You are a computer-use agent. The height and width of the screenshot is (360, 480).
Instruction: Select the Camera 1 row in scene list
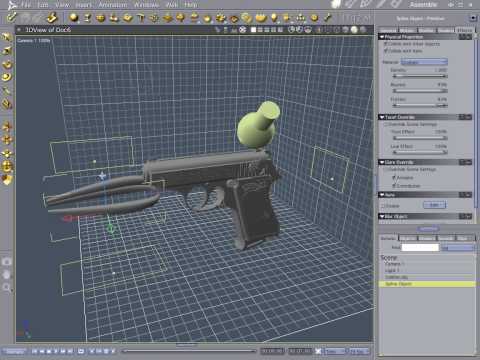(427, 264)
